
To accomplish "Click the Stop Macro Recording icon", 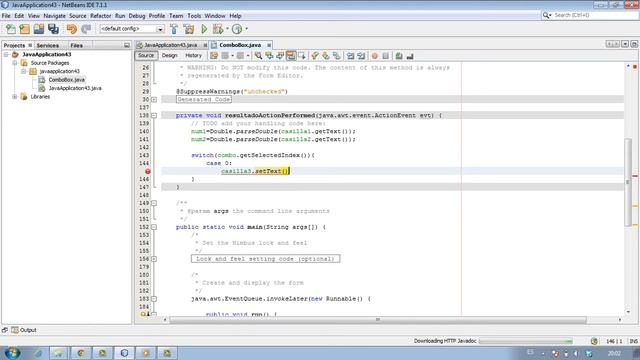I will (x=385, y=56).
